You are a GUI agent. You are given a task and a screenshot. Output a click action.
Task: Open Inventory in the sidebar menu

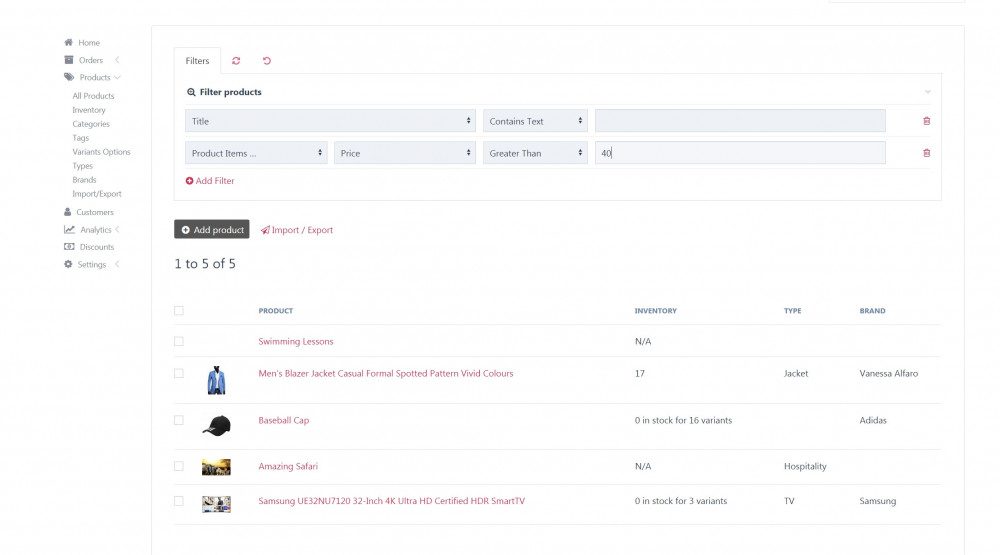pos(88,110)
